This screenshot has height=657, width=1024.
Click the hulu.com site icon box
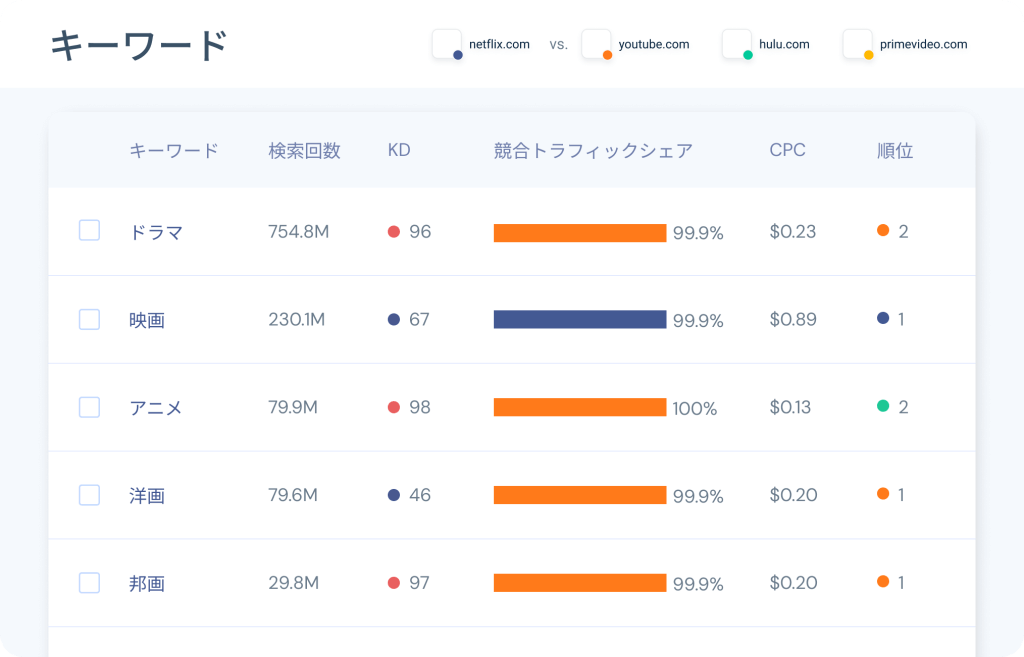coord(736,44)
